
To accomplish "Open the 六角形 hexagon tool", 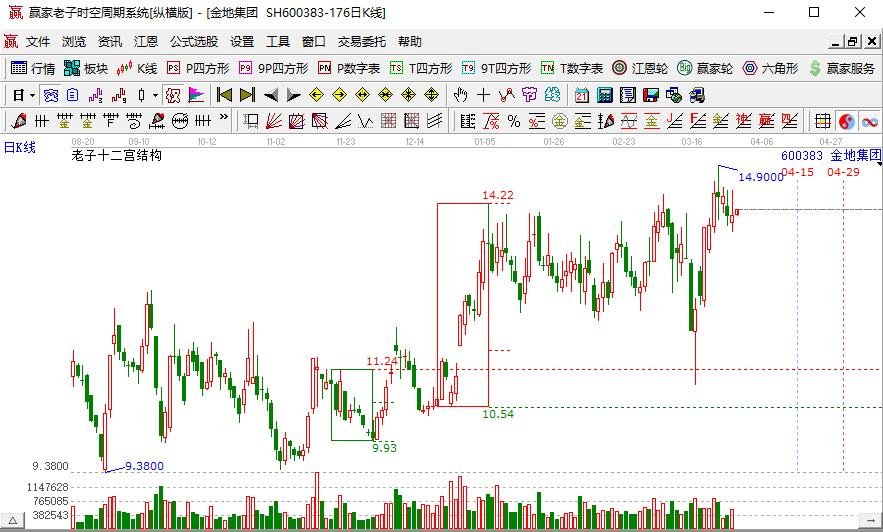I will (770, 68).
